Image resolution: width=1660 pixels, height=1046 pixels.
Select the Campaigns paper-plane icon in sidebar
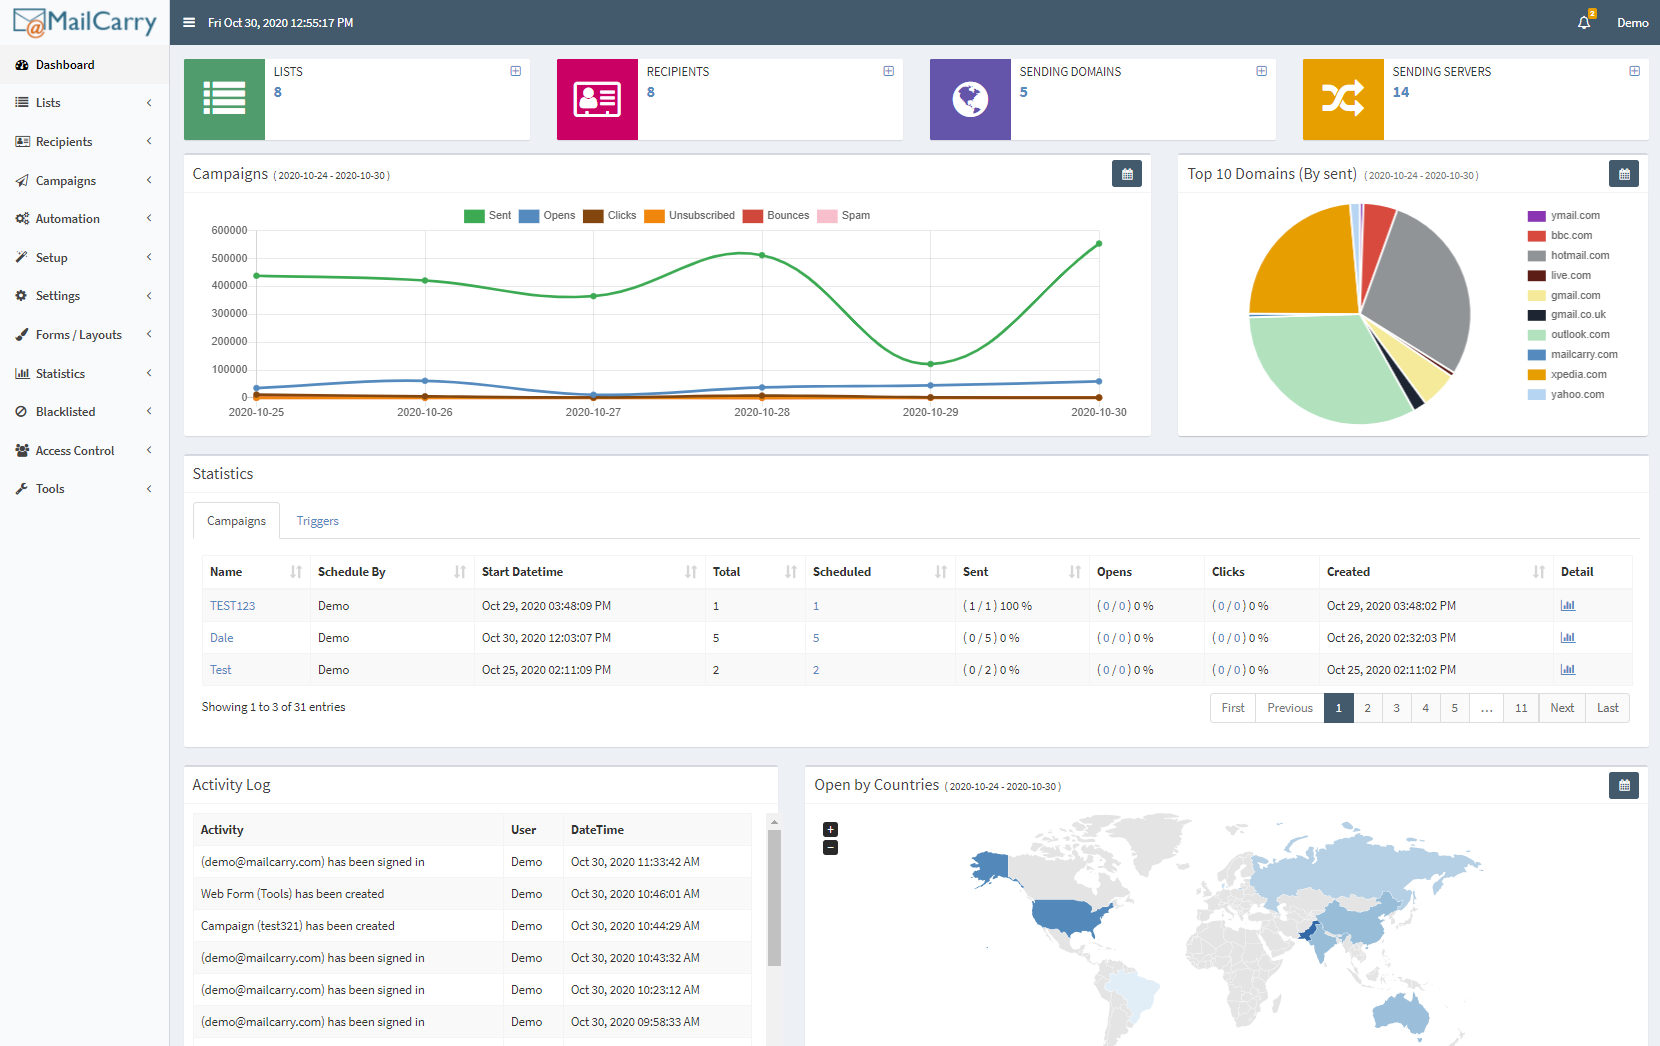point(21,180)
